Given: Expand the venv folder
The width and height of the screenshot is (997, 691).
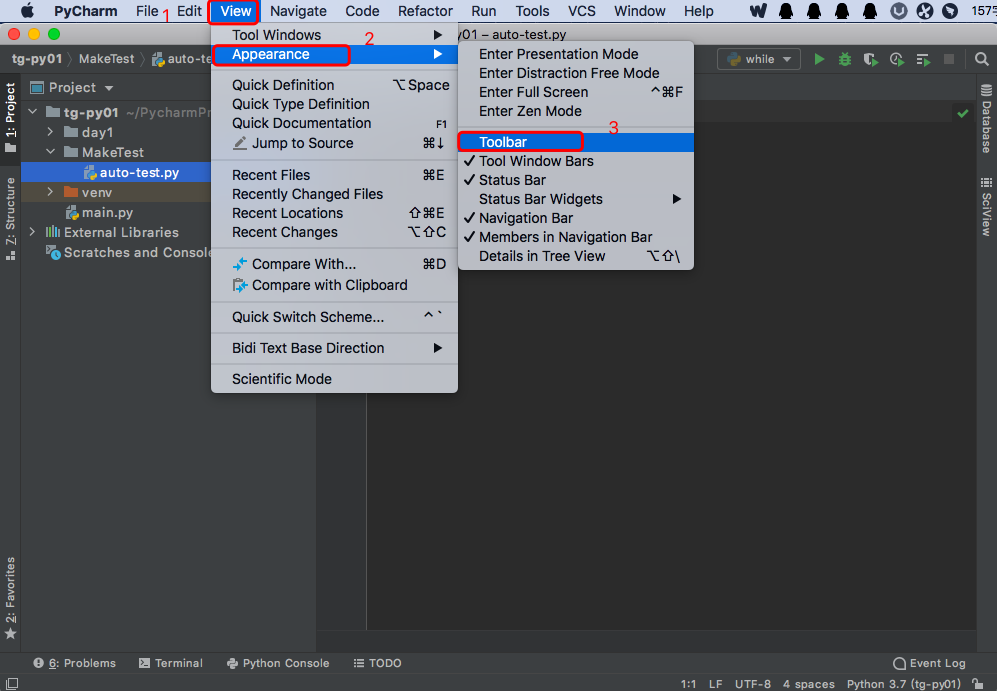Looking at the screenshot, I should pyautogui.click(x=50, y=191).
